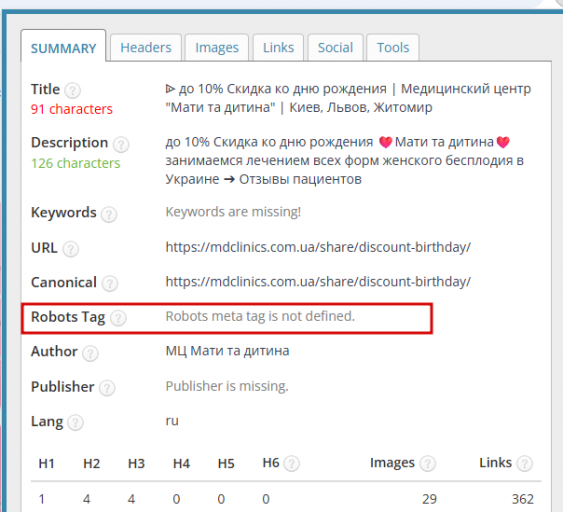Click the 'ru' language value
Image resolution: width=563 pixels, height=512 pixels.
coord(172,420)
